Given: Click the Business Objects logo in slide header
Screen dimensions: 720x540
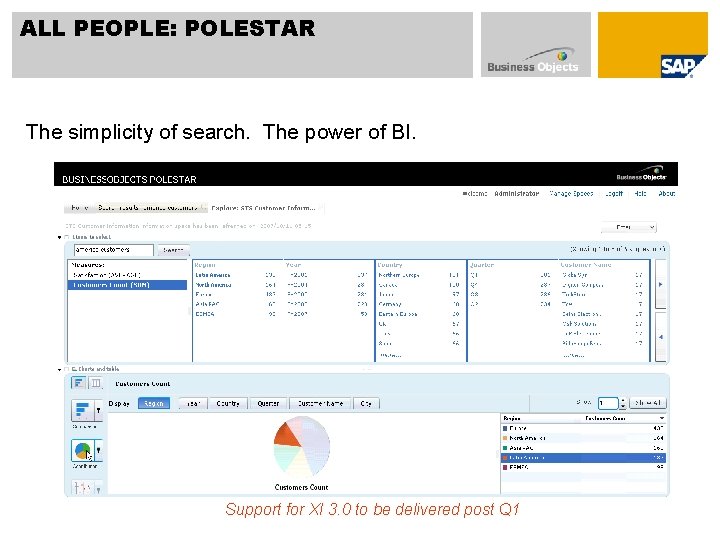Looking at the screenshot, I should 533,61.
